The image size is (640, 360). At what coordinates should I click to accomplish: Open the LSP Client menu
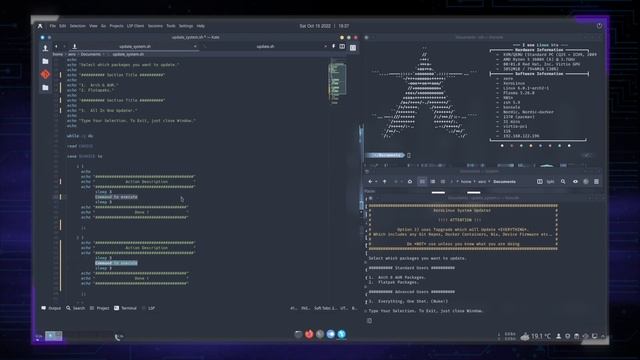[136, 26]
